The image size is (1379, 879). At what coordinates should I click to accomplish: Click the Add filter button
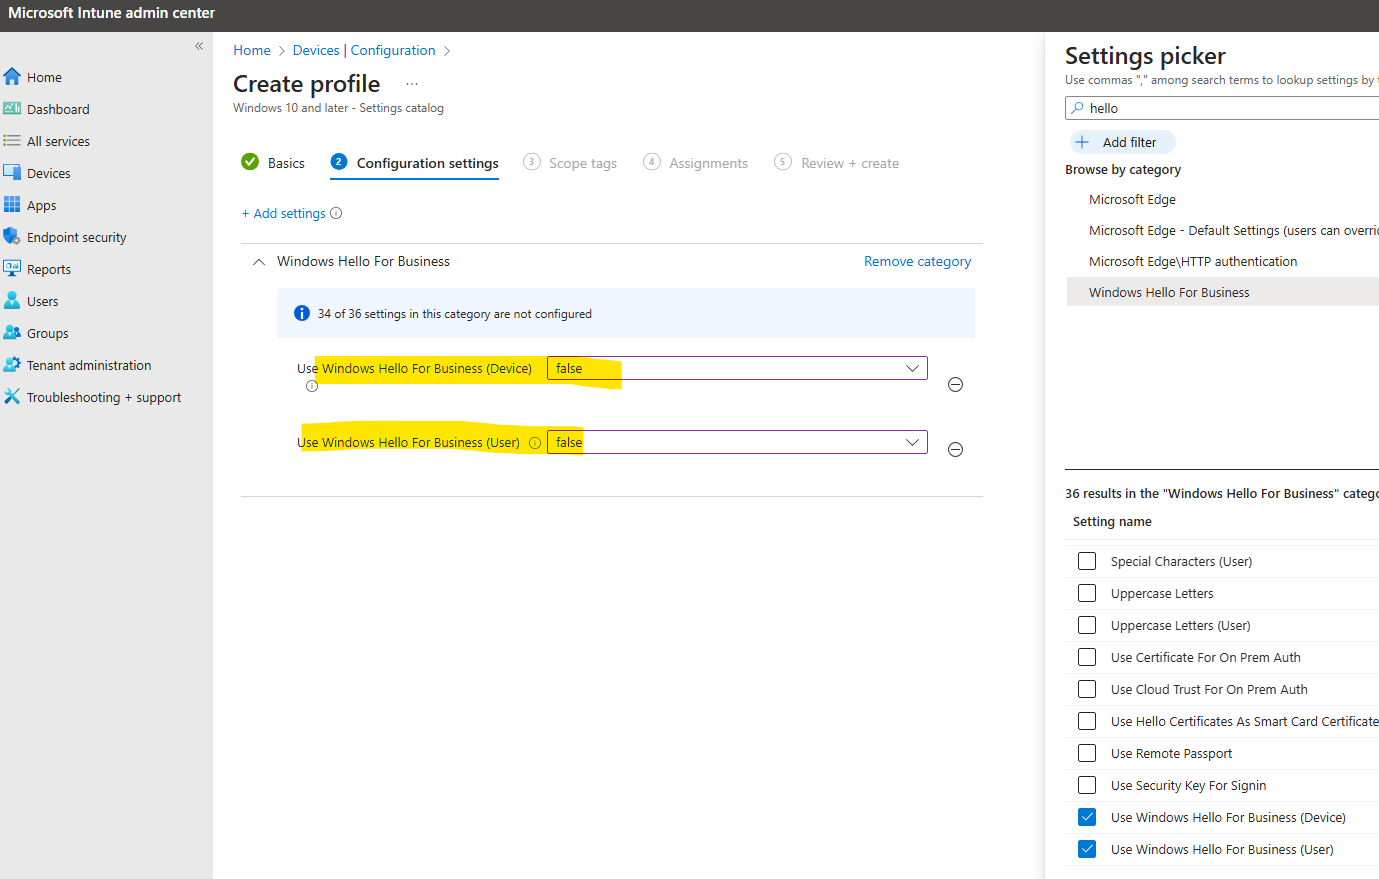coord(1121,142)
